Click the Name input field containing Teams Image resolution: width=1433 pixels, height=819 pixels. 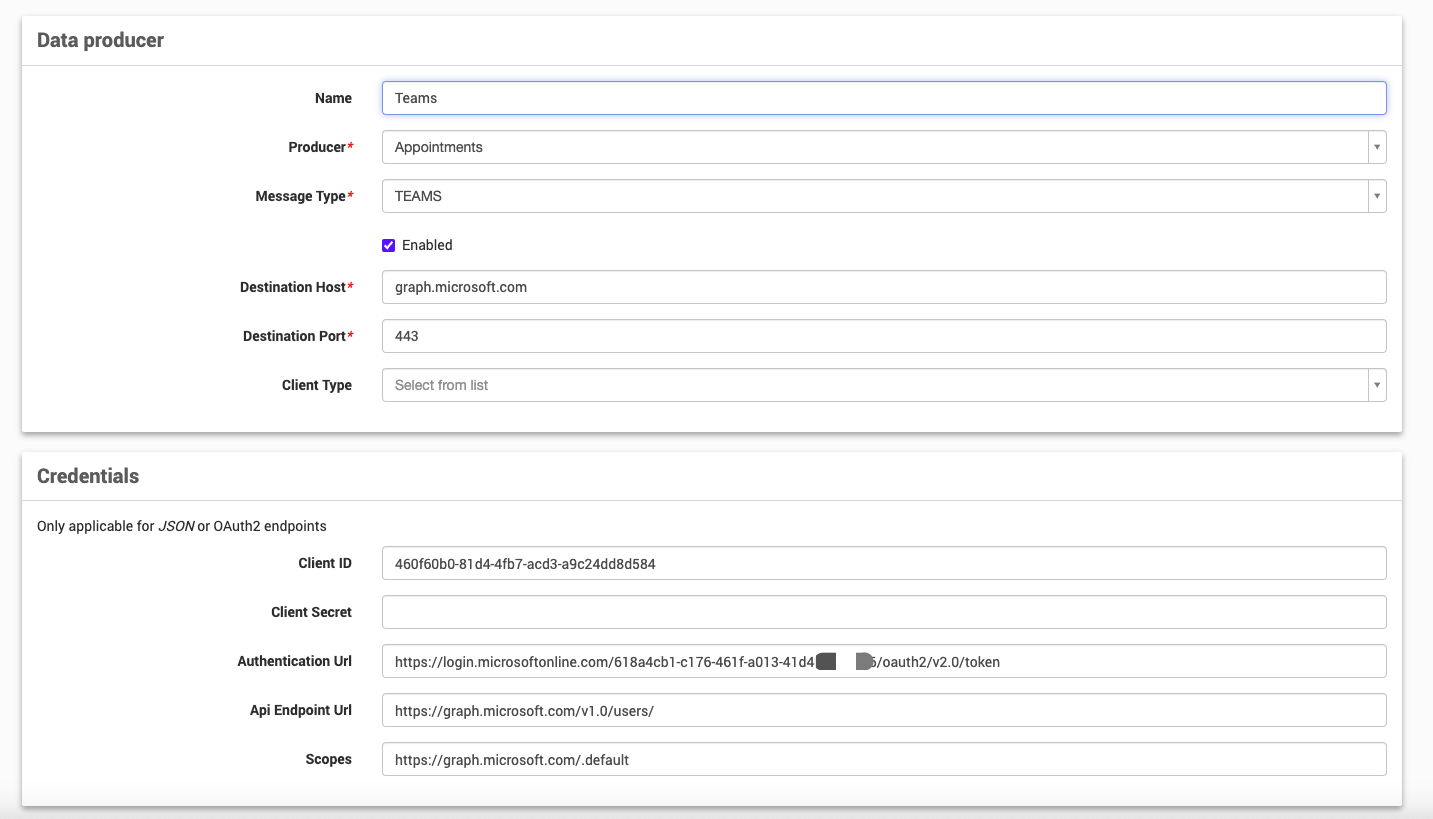tap(883, 98)
